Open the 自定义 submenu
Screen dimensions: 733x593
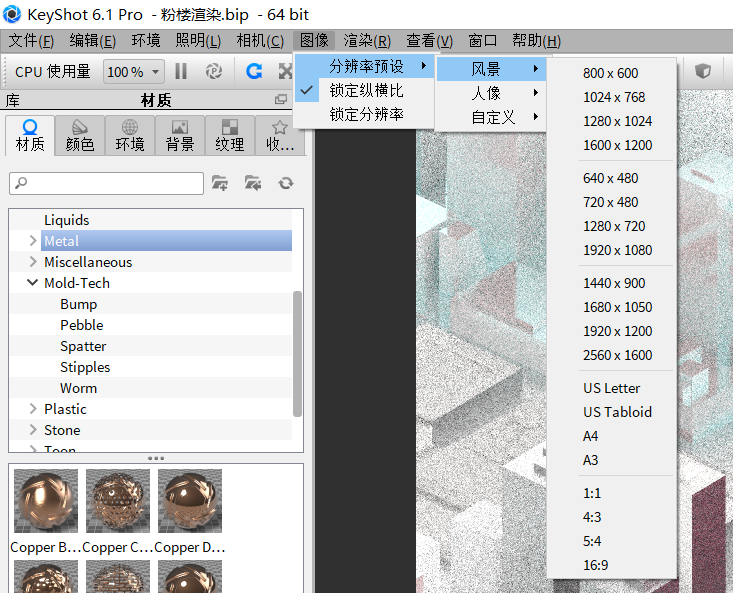[491, 117]
